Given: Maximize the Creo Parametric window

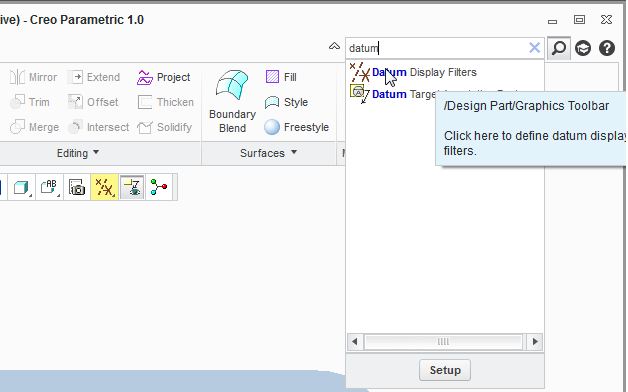Looking at the screenshot, I should 579,20.
